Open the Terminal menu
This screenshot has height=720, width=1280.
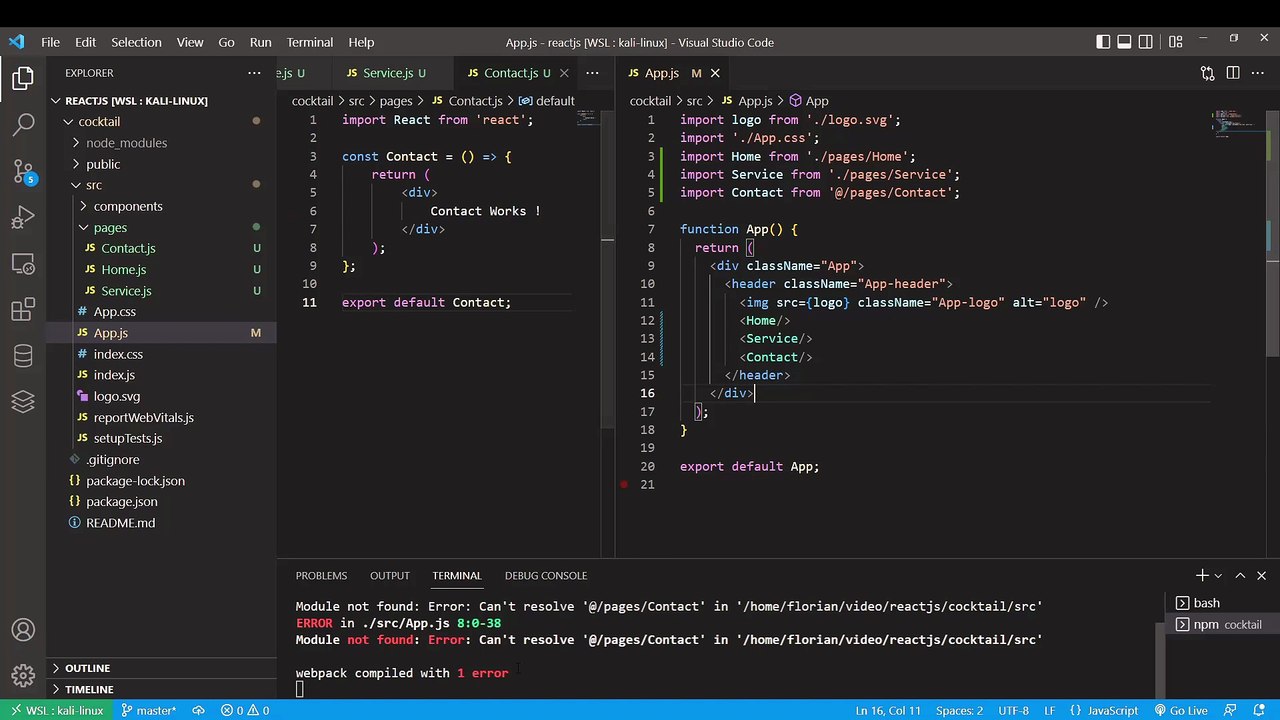click(x=310, y=42)
